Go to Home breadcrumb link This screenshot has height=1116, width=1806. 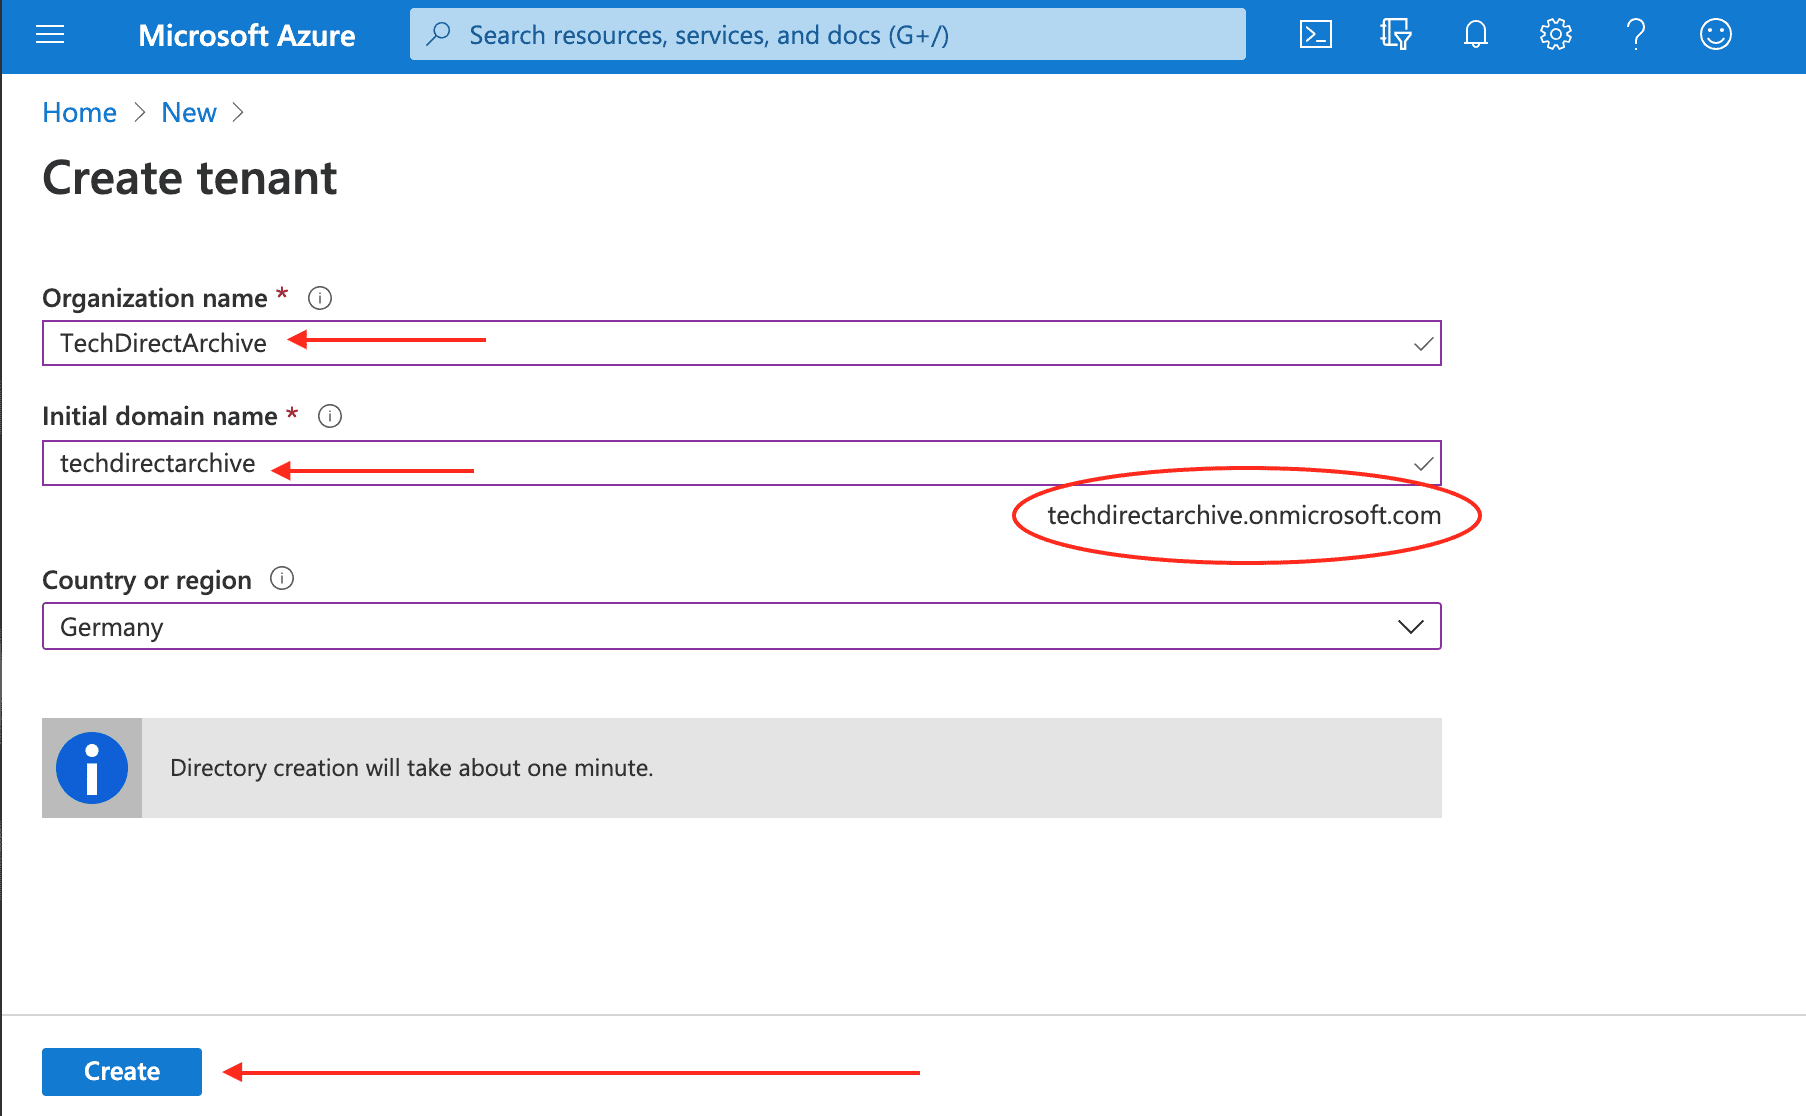pyautogui.click(x=79, y=113)
